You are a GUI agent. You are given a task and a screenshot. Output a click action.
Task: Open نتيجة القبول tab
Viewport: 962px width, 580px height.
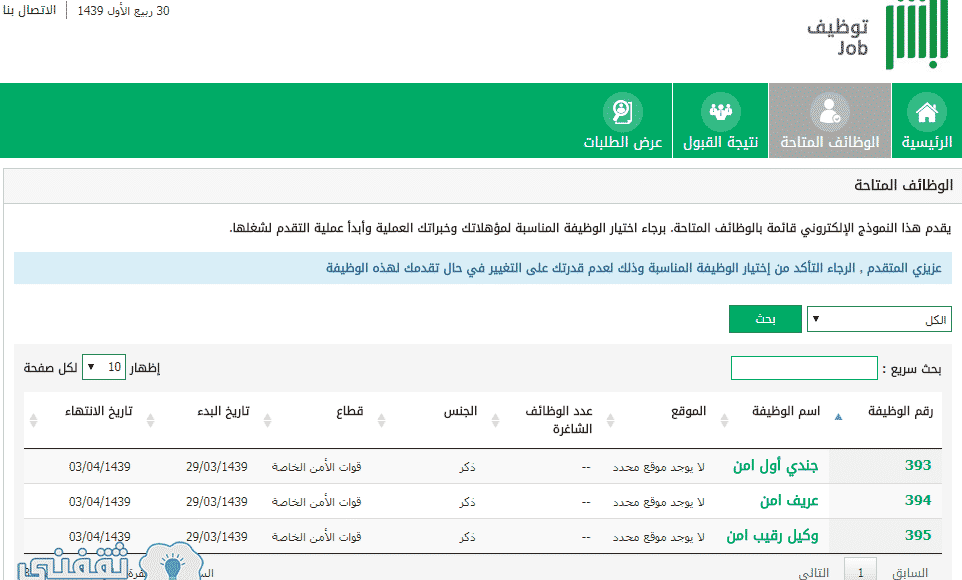720,120
